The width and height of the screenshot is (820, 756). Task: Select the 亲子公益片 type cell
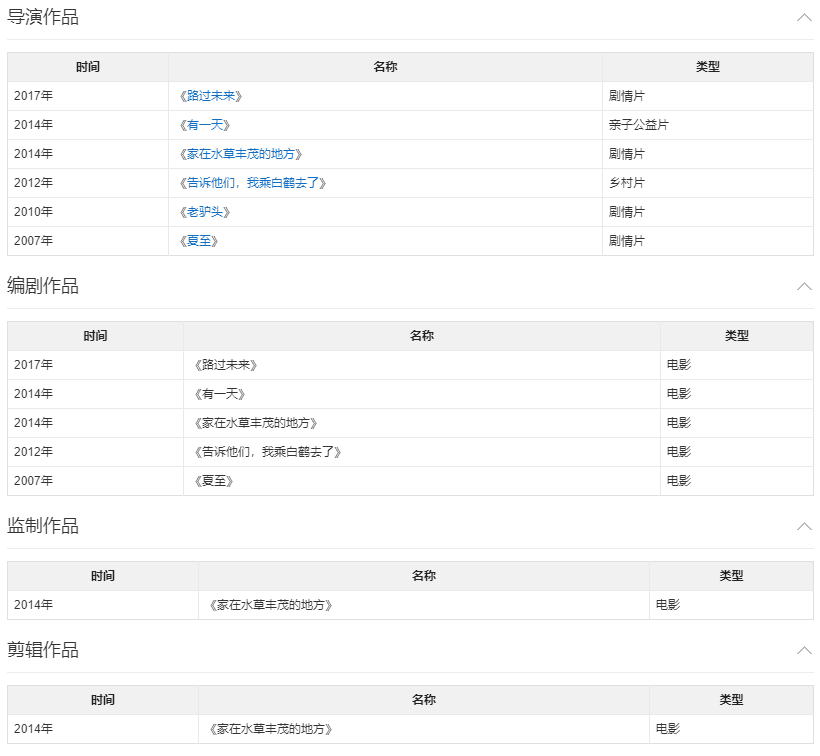click(708, 125)
